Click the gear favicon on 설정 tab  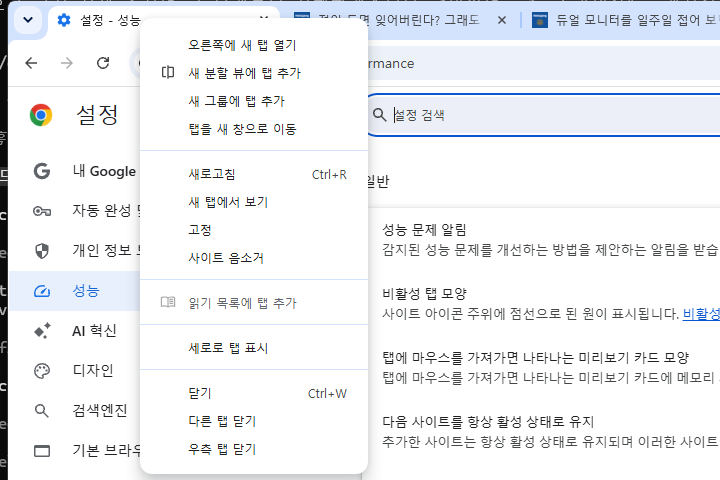coord(64,20)
